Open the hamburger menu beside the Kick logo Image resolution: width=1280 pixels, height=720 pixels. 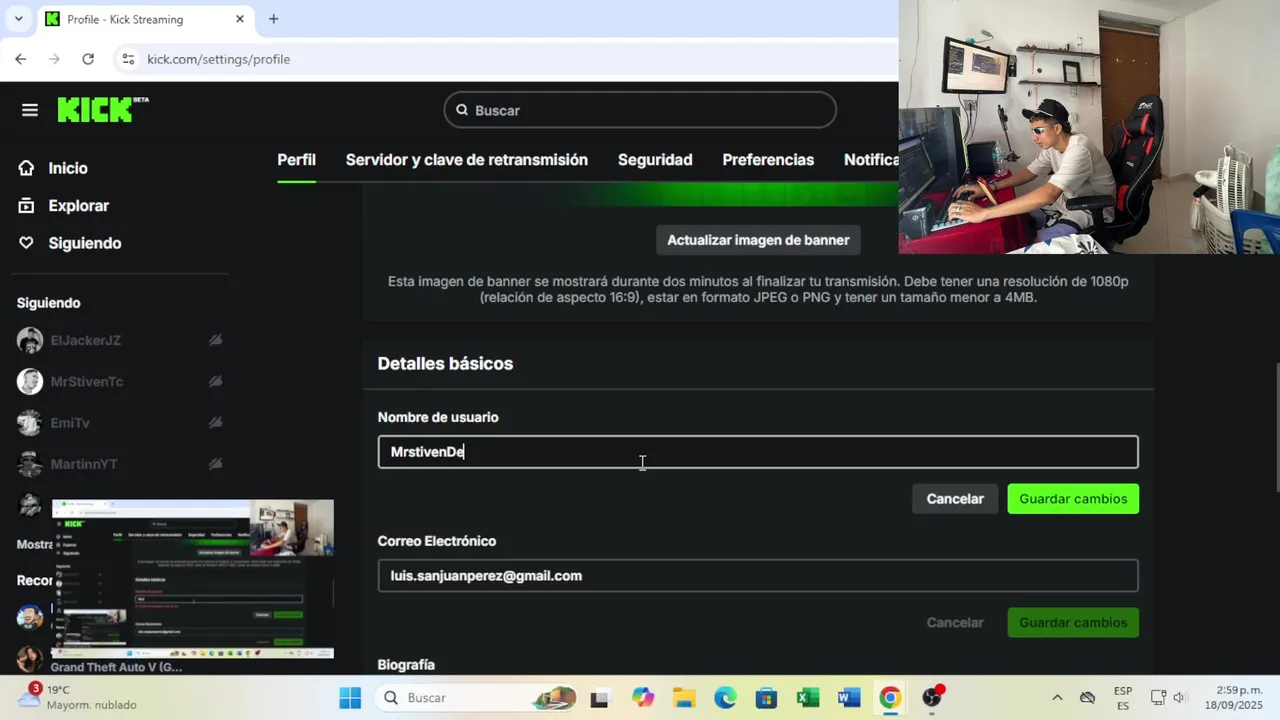[x=30, y=110]
